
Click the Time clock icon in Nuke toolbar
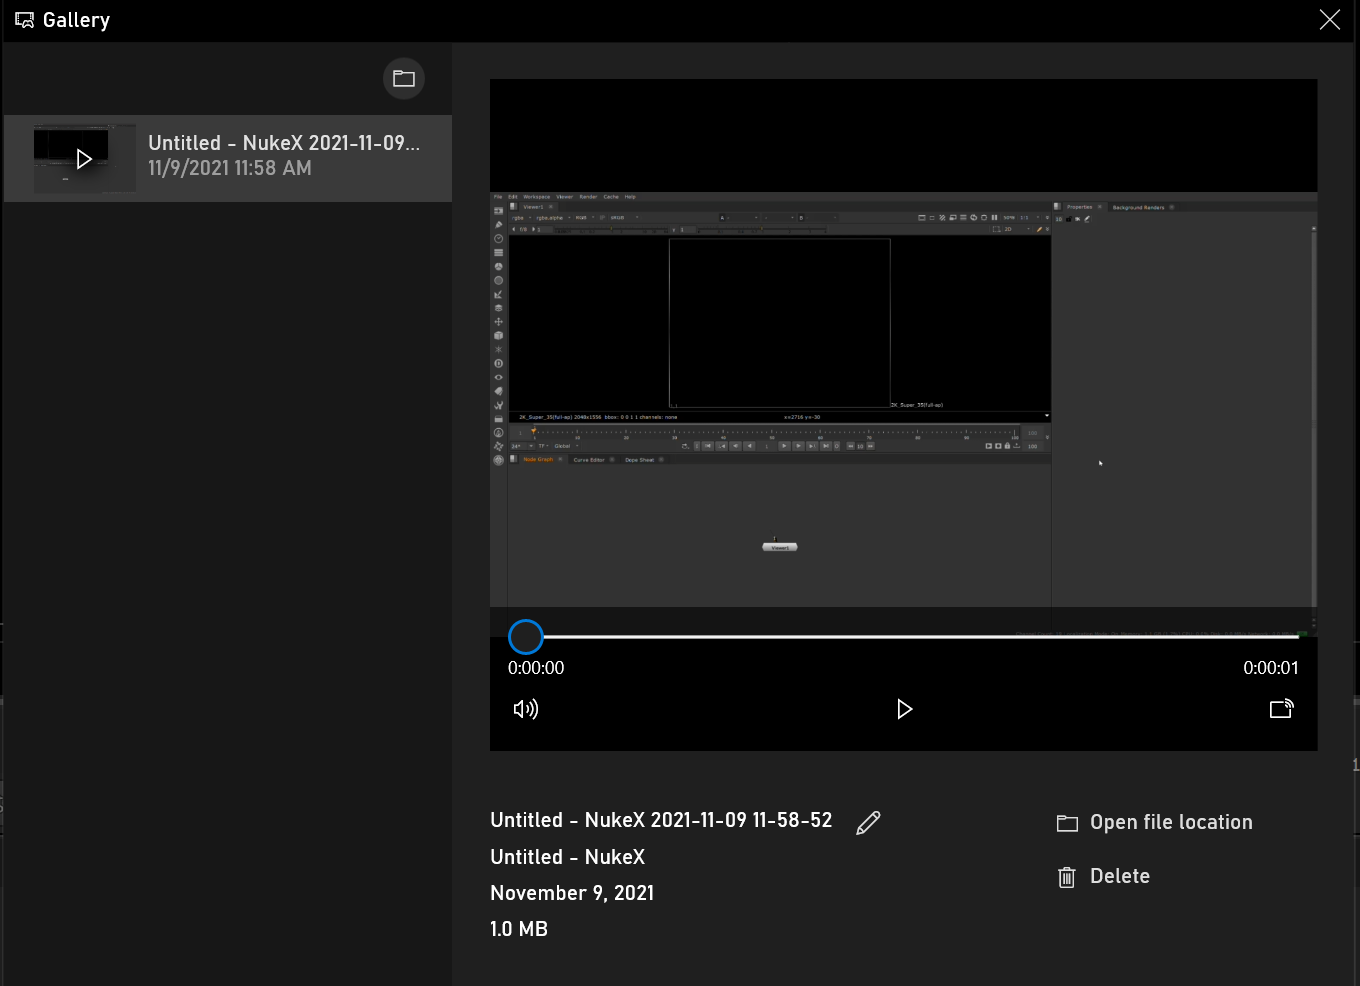pyautogui.click(x=498, y=239)
